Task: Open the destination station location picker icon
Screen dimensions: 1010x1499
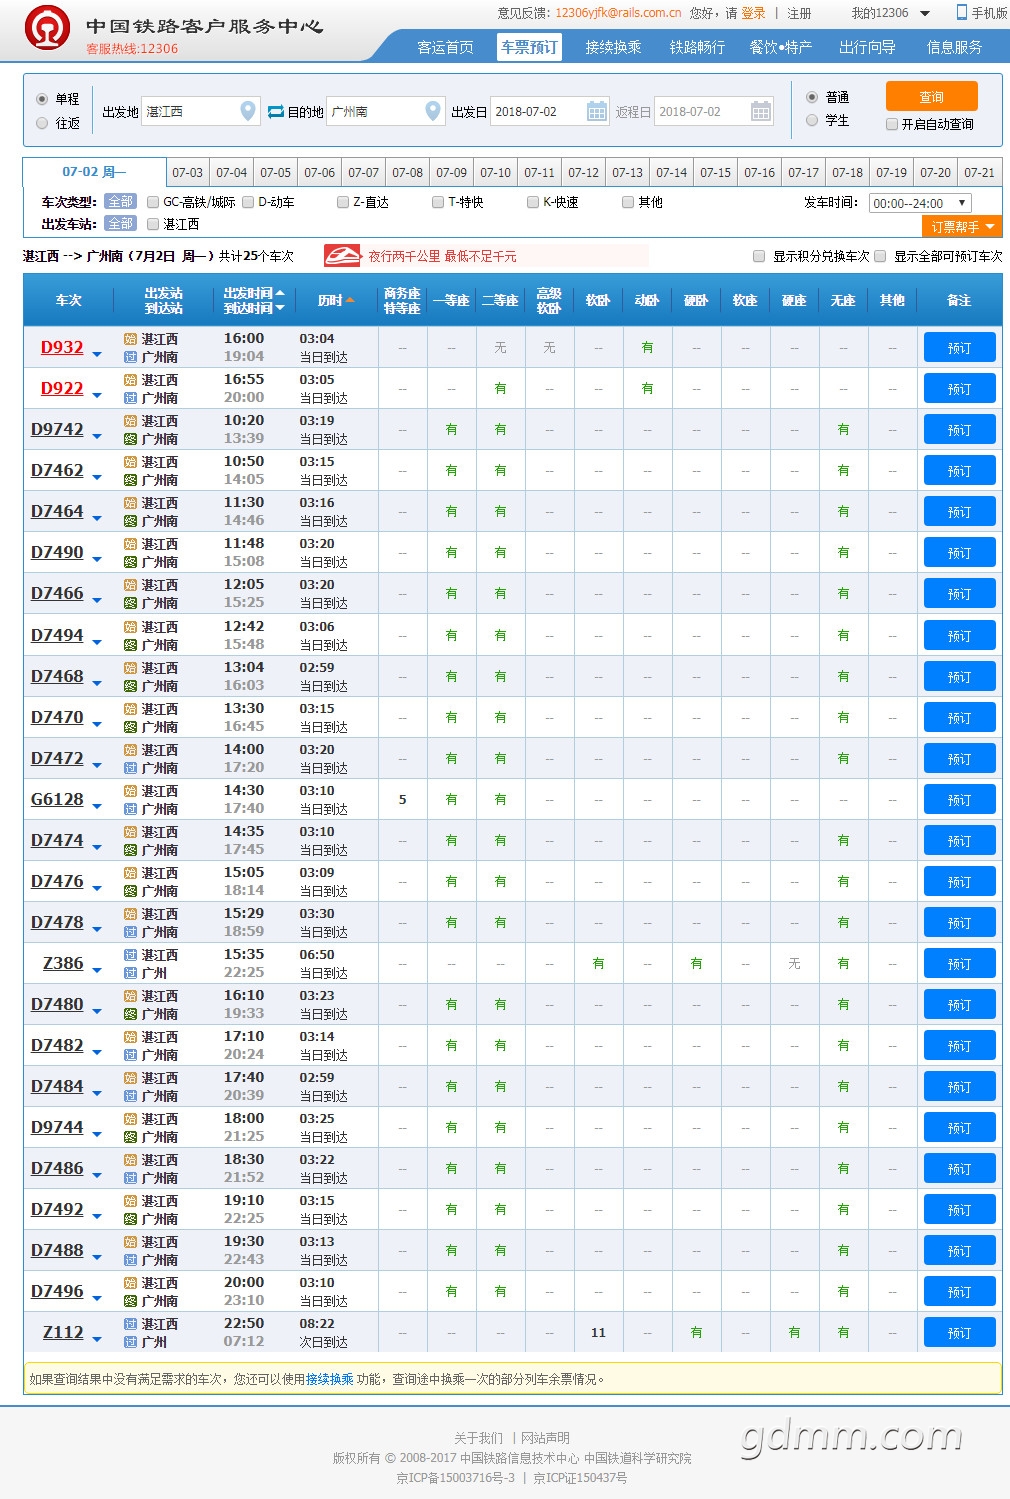Action: [x=433, y=111]
